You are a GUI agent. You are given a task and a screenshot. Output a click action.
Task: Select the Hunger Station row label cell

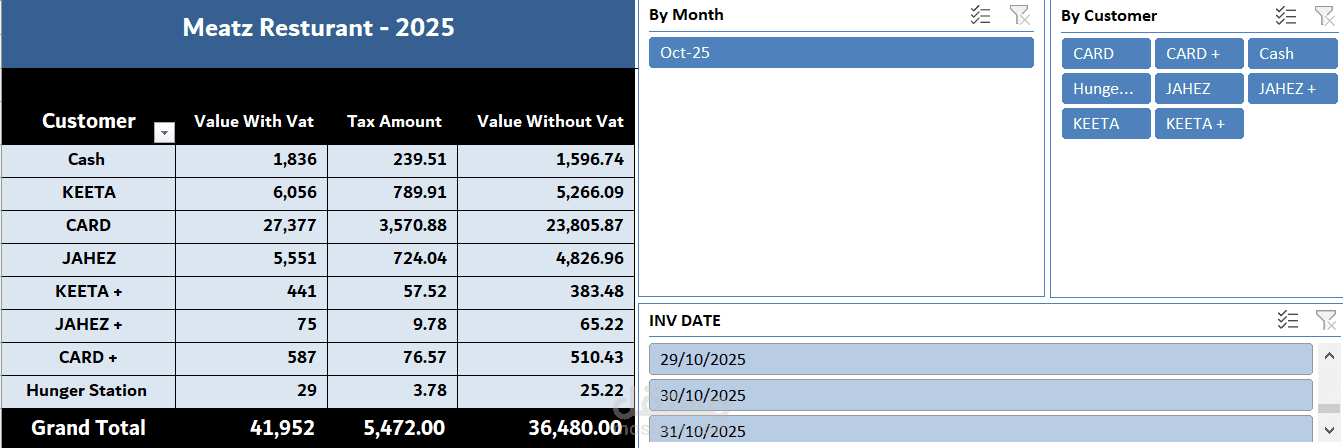click(x=88, y=391)
